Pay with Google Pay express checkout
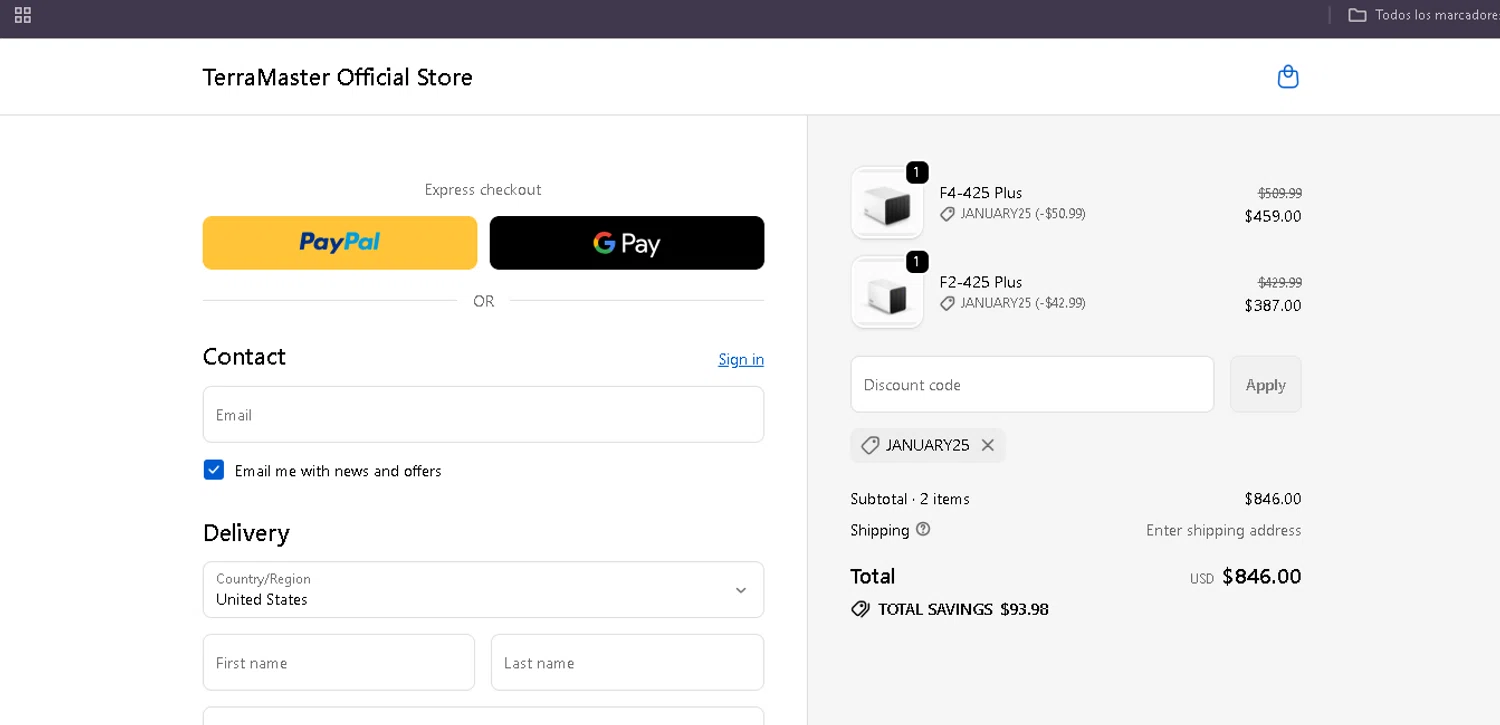The height and width of the screenshot is (725, 1500). (x=627, y=243)
